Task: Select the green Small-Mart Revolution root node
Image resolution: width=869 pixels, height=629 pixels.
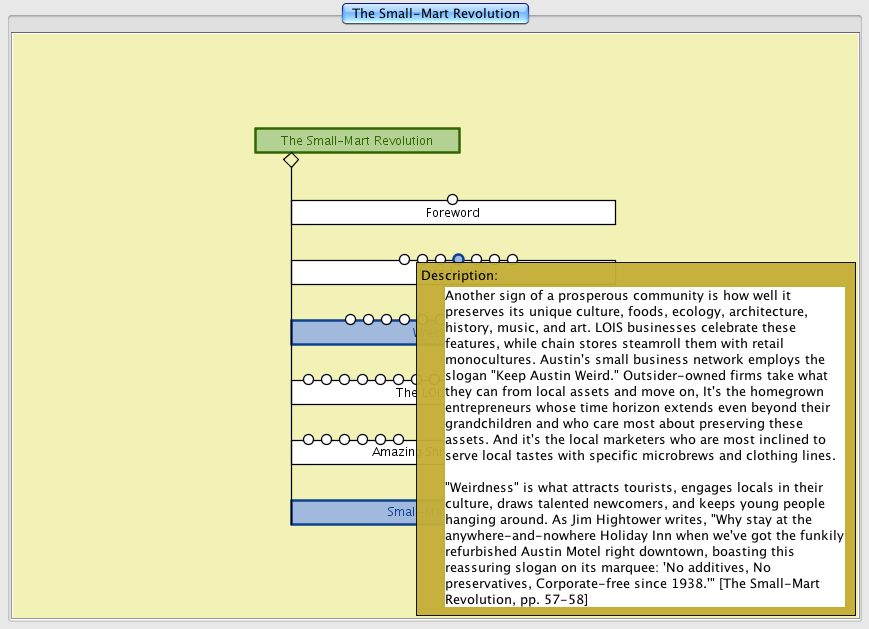Action: pyautogui.click(x=357, y=141)
